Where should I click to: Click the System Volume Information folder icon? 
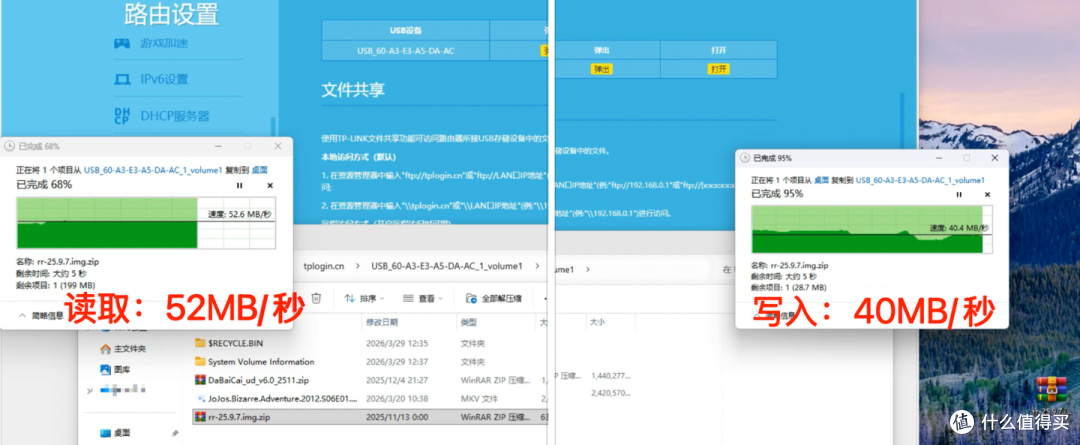pyautogui.click(x=200, y=362)
